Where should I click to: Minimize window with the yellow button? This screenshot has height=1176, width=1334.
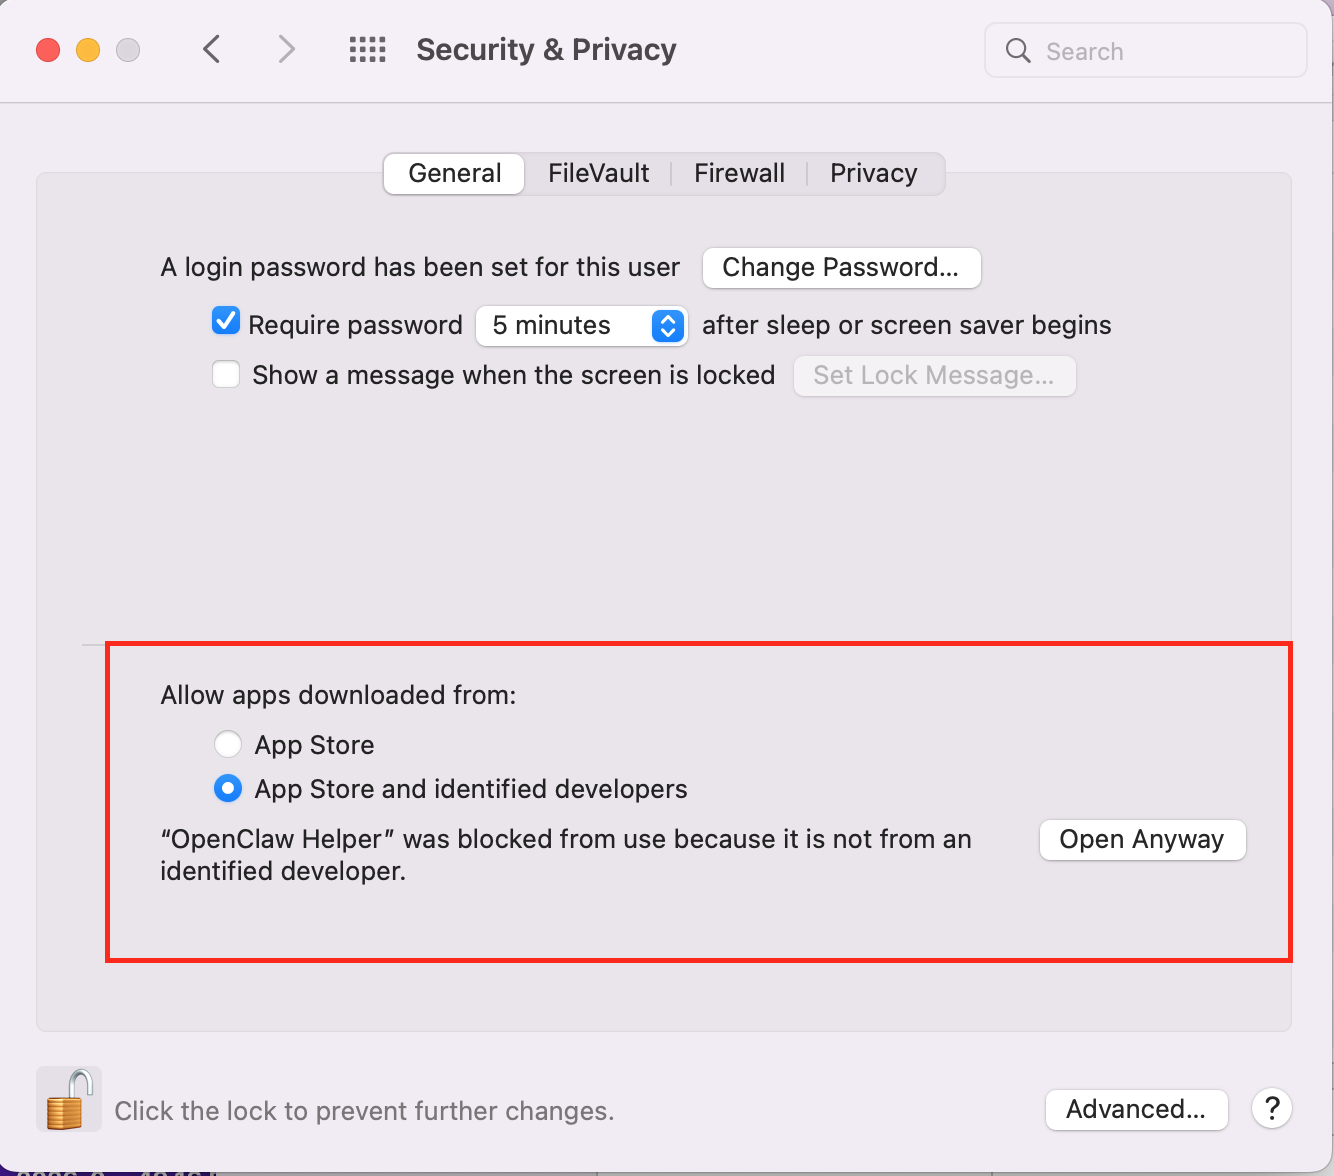pyautogui.click(x=88, y=50)
